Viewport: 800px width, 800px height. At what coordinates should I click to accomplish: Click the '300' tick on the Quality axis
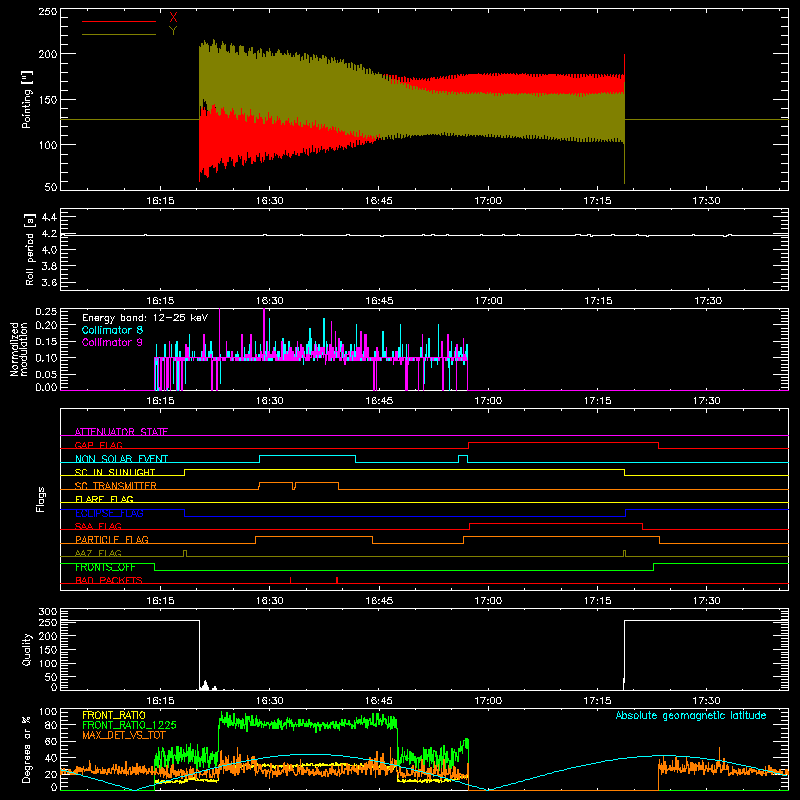click(48, 612)
